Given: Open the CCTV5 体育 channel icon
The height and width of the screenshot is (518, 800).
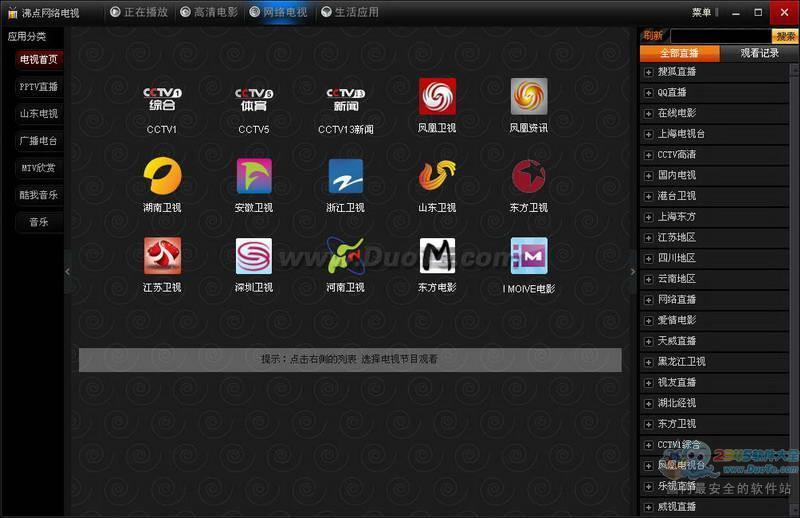Looking at the screenshot, I should coord(254,99).
